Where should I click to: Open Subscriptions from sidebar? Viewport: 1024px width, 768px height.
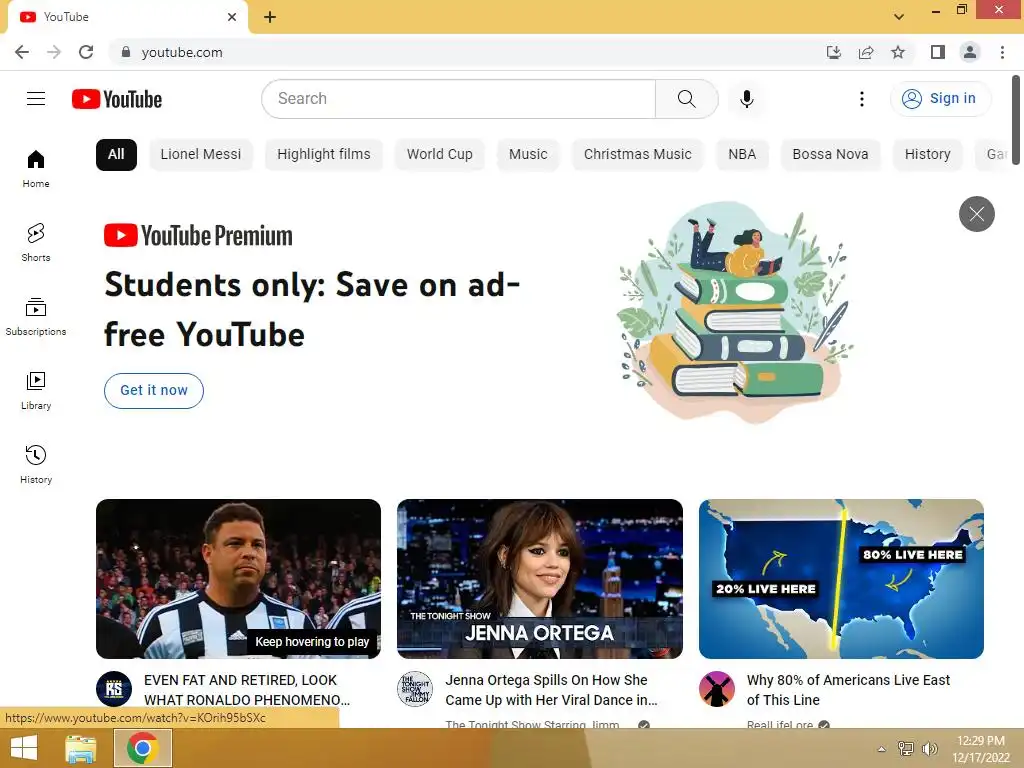pos(36,316)
